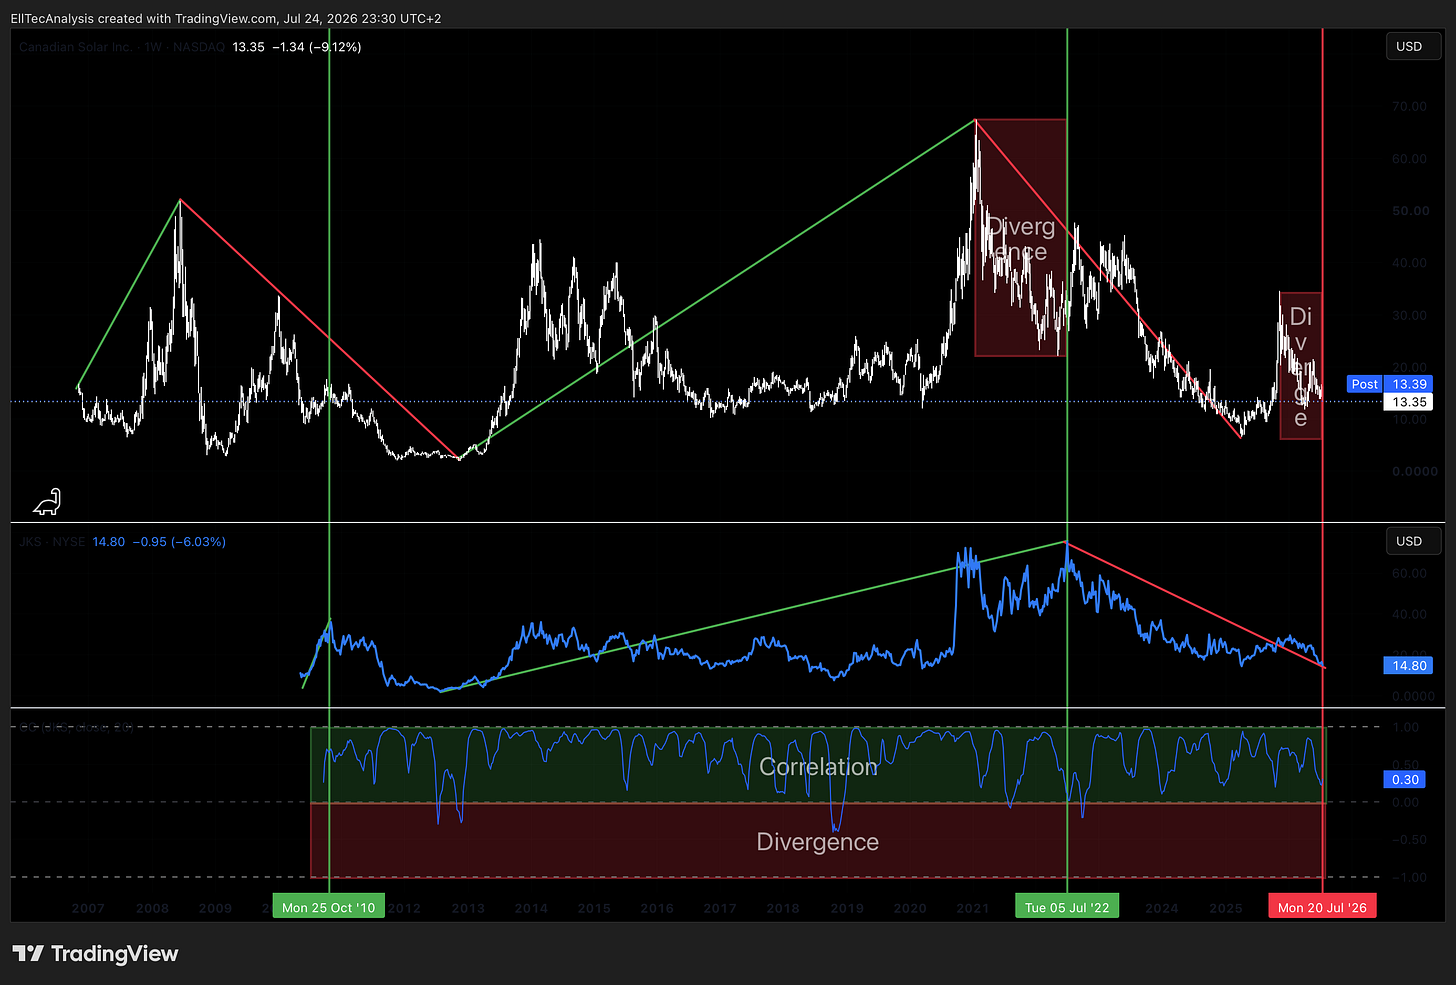Click the −0.95 (−6.03%) change in JKS legend
This screenshot has height=985, width=1456.
180,542
